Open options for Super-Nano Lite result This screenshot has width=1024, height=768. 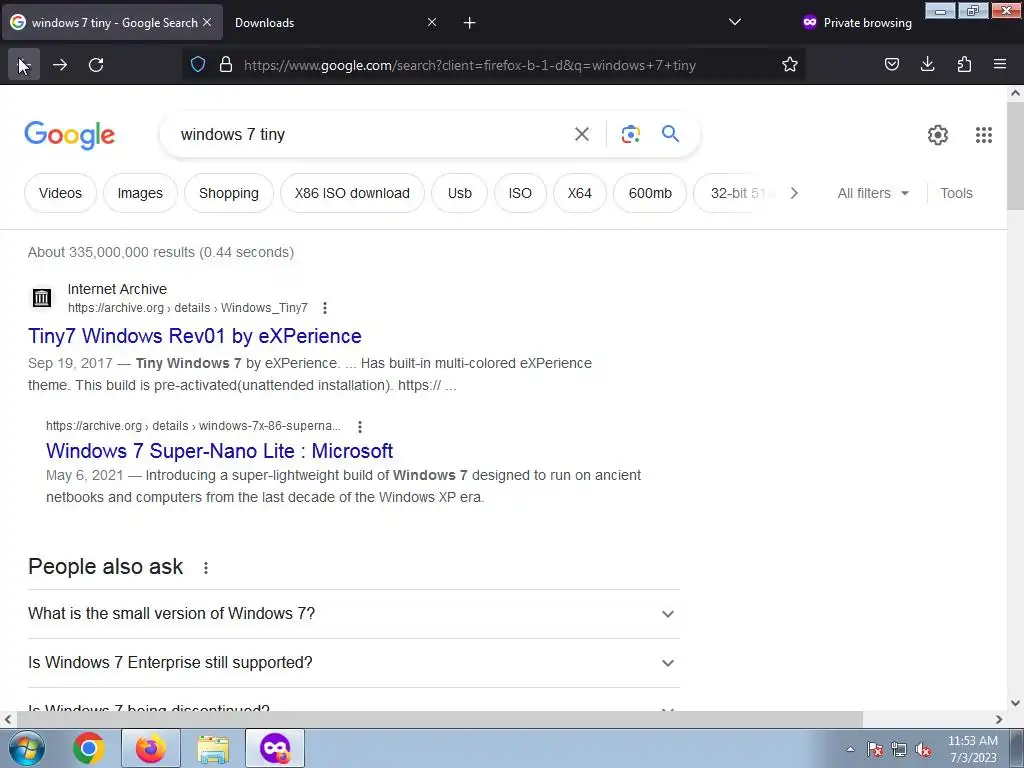pos(360,427)
